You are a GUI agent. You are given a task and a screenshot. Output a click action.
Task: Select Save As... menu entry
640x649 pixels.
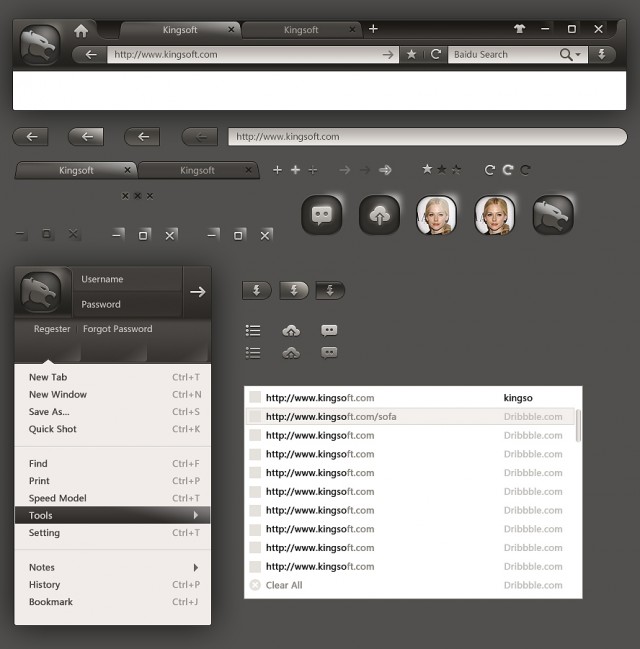(113, 412)
